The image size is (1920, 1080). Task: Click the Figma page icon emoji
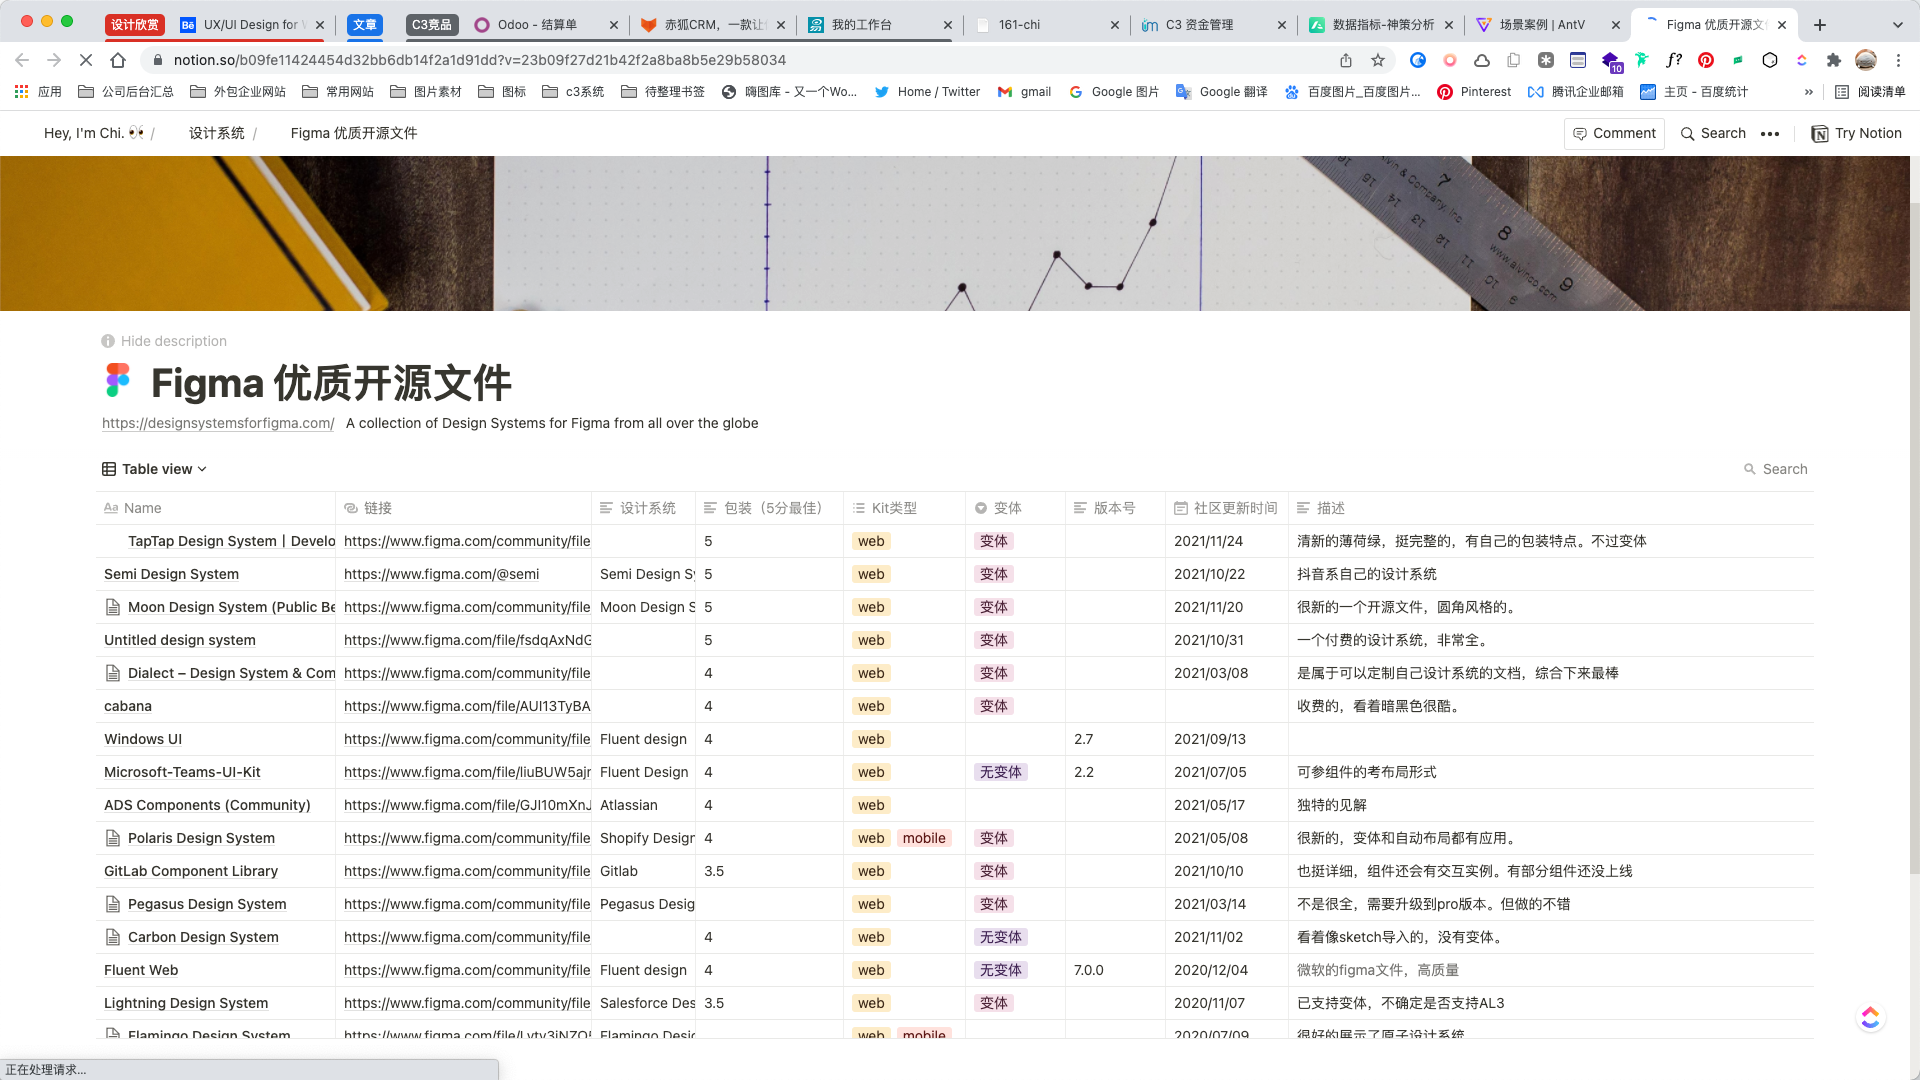(x=118, y=380)
